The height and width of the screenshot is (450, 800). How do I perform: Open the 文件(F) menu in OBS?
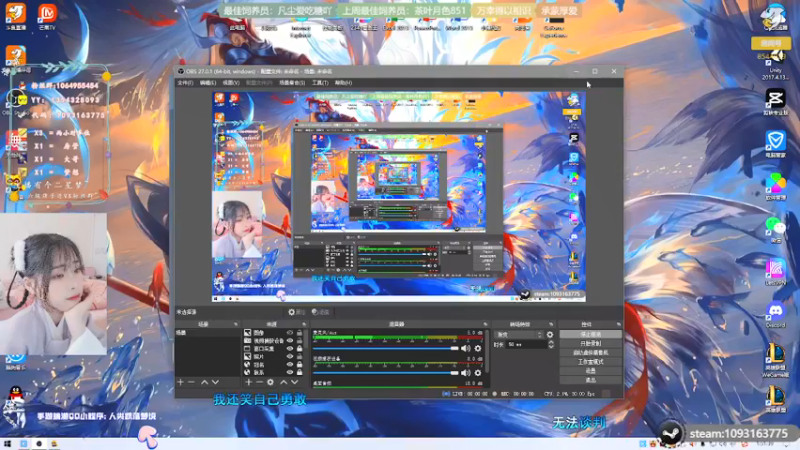[x=185, y=83]
